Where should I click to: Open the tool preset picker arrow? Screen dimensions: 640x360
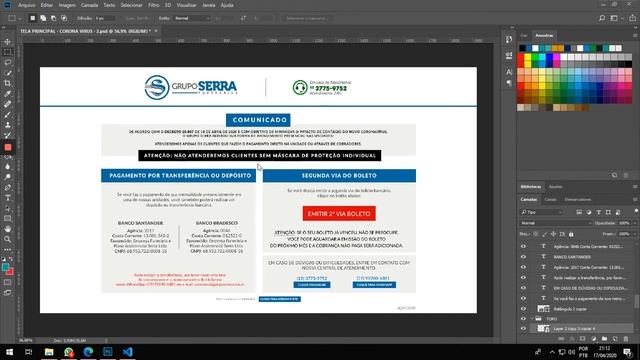pos(19,18)
